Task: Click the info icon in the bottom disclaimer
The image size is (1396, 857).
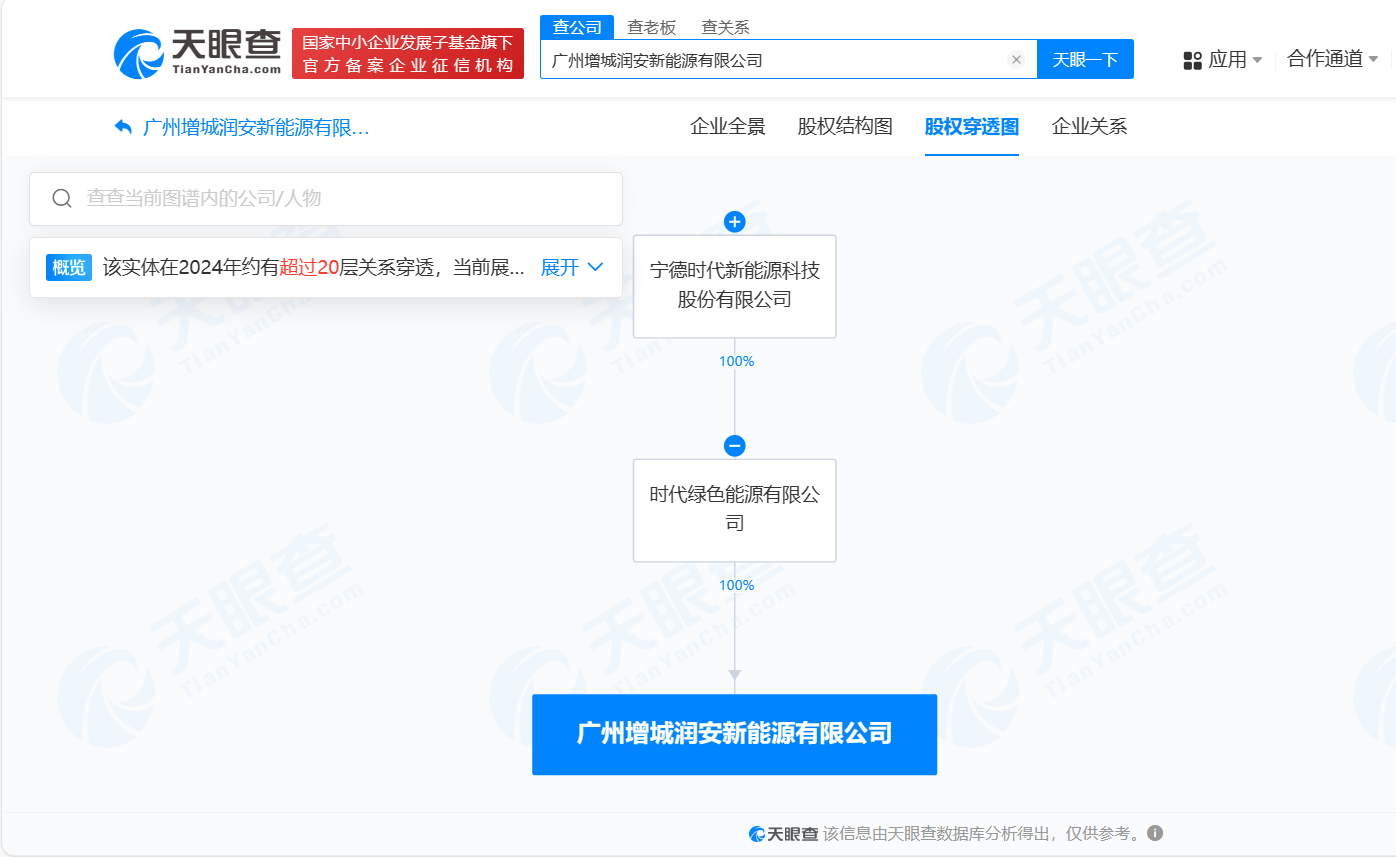Action: (1157, 832)
